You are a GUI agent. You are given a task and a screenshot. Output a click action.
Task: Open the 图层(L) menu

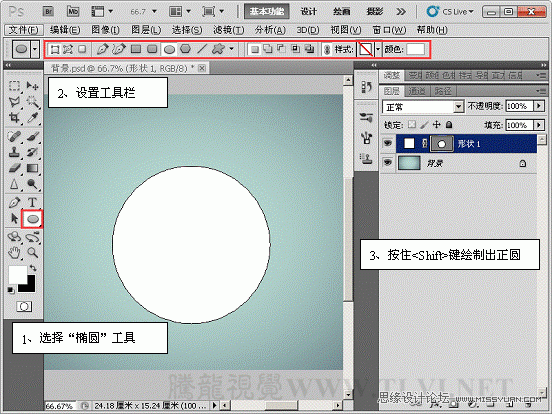(x=146, y=30)
